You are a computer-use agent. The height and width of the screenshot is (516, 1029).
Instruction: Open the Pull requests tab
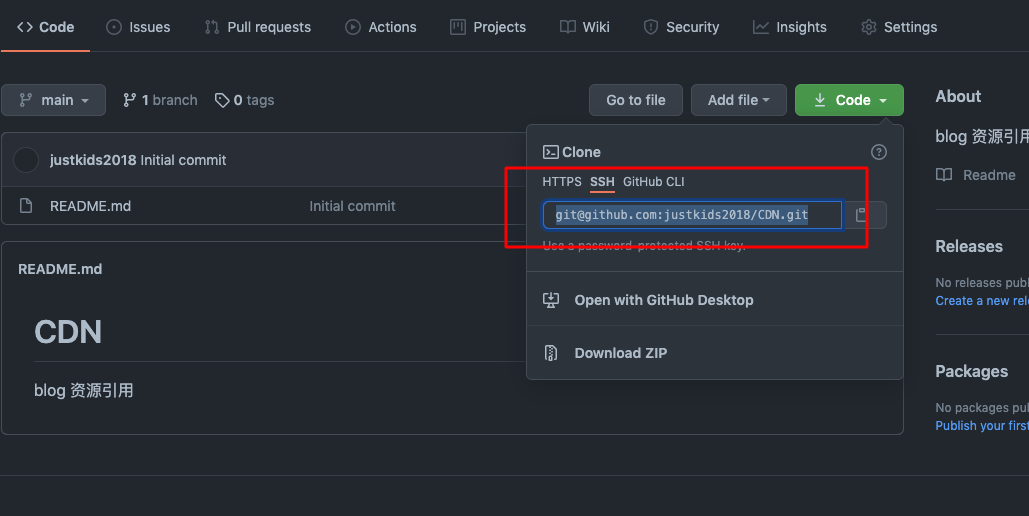tap(257, 27)
